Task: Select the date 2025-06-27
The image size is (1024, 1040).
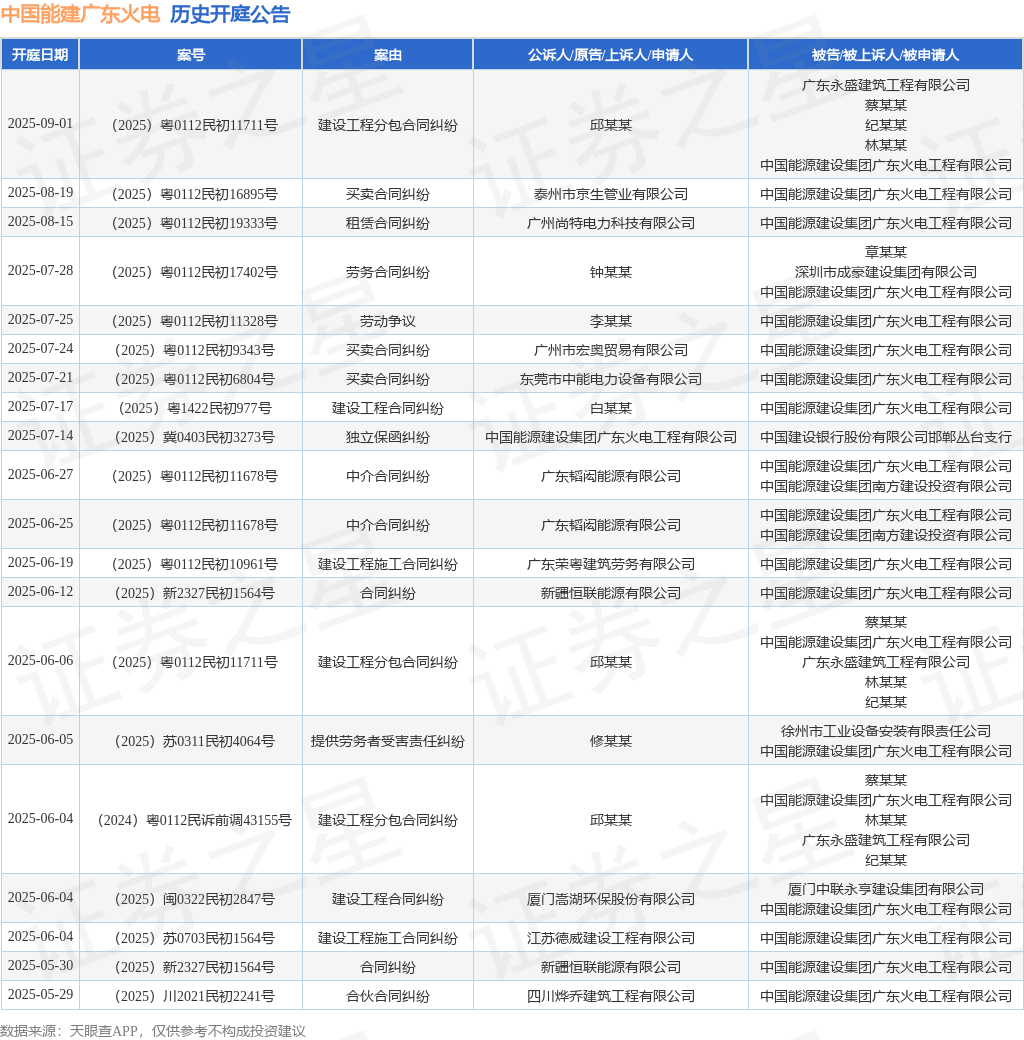Action: 40,474
